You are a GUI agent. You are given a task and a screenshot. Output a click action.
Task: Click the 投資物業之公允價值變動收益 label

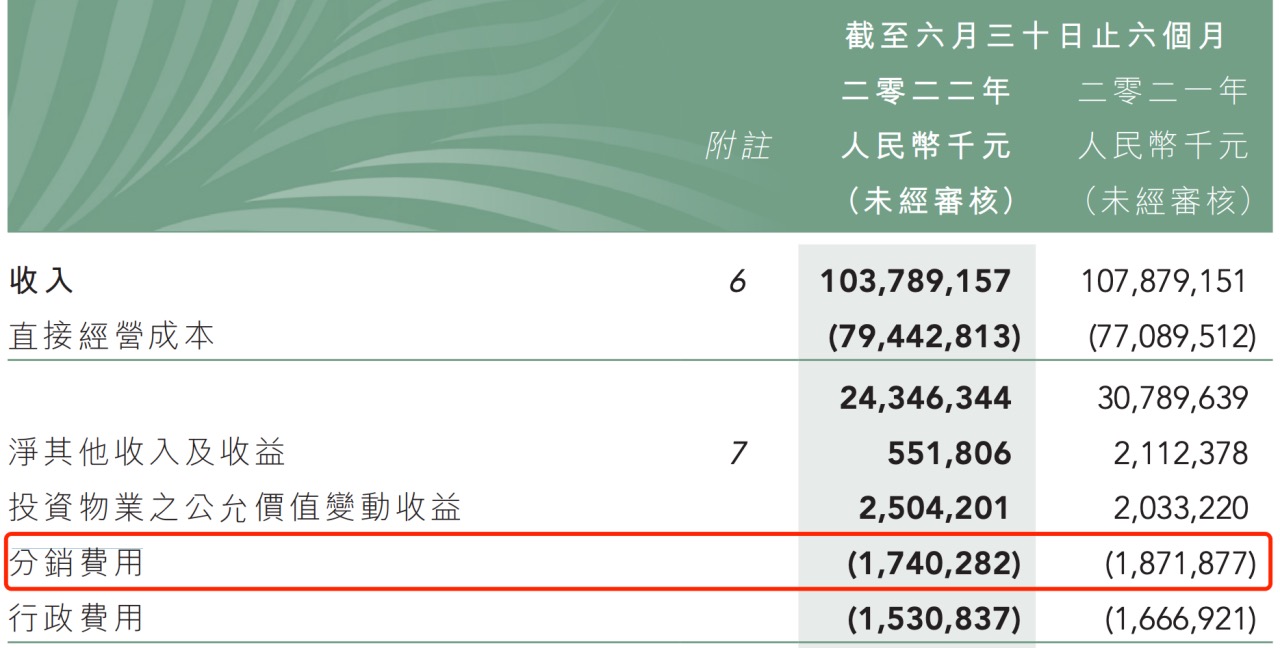235,508
